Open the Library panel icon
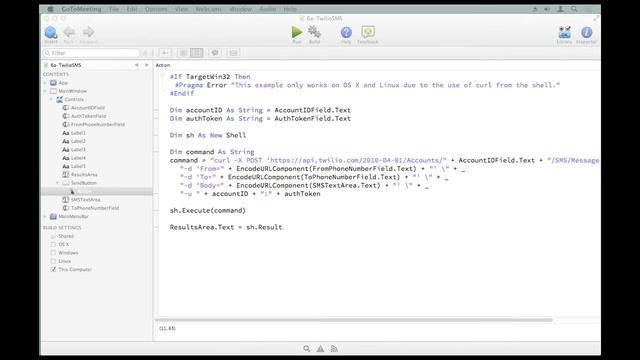640x360 pixels. [564, 32]
